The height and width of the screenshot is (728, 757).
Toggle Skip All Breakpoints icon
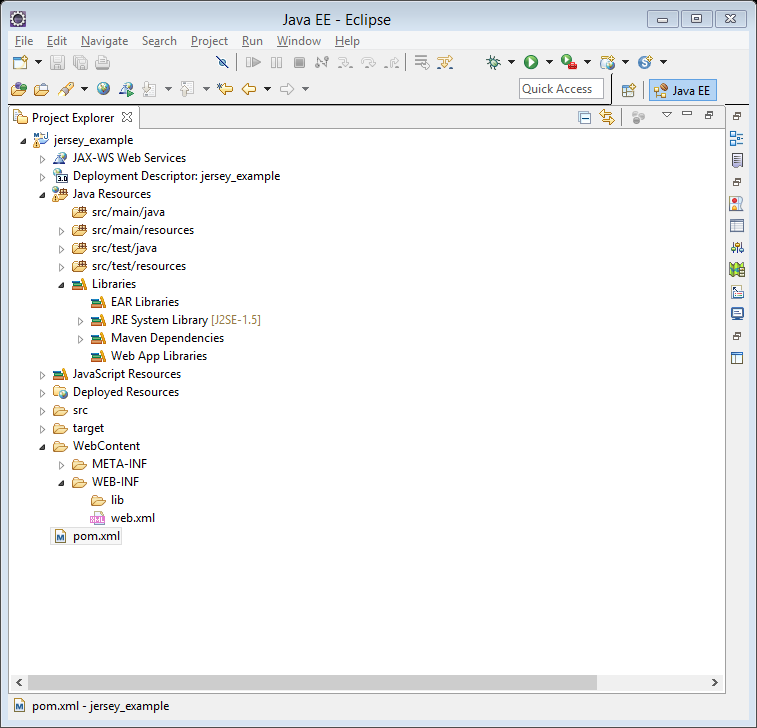[222, 62]
